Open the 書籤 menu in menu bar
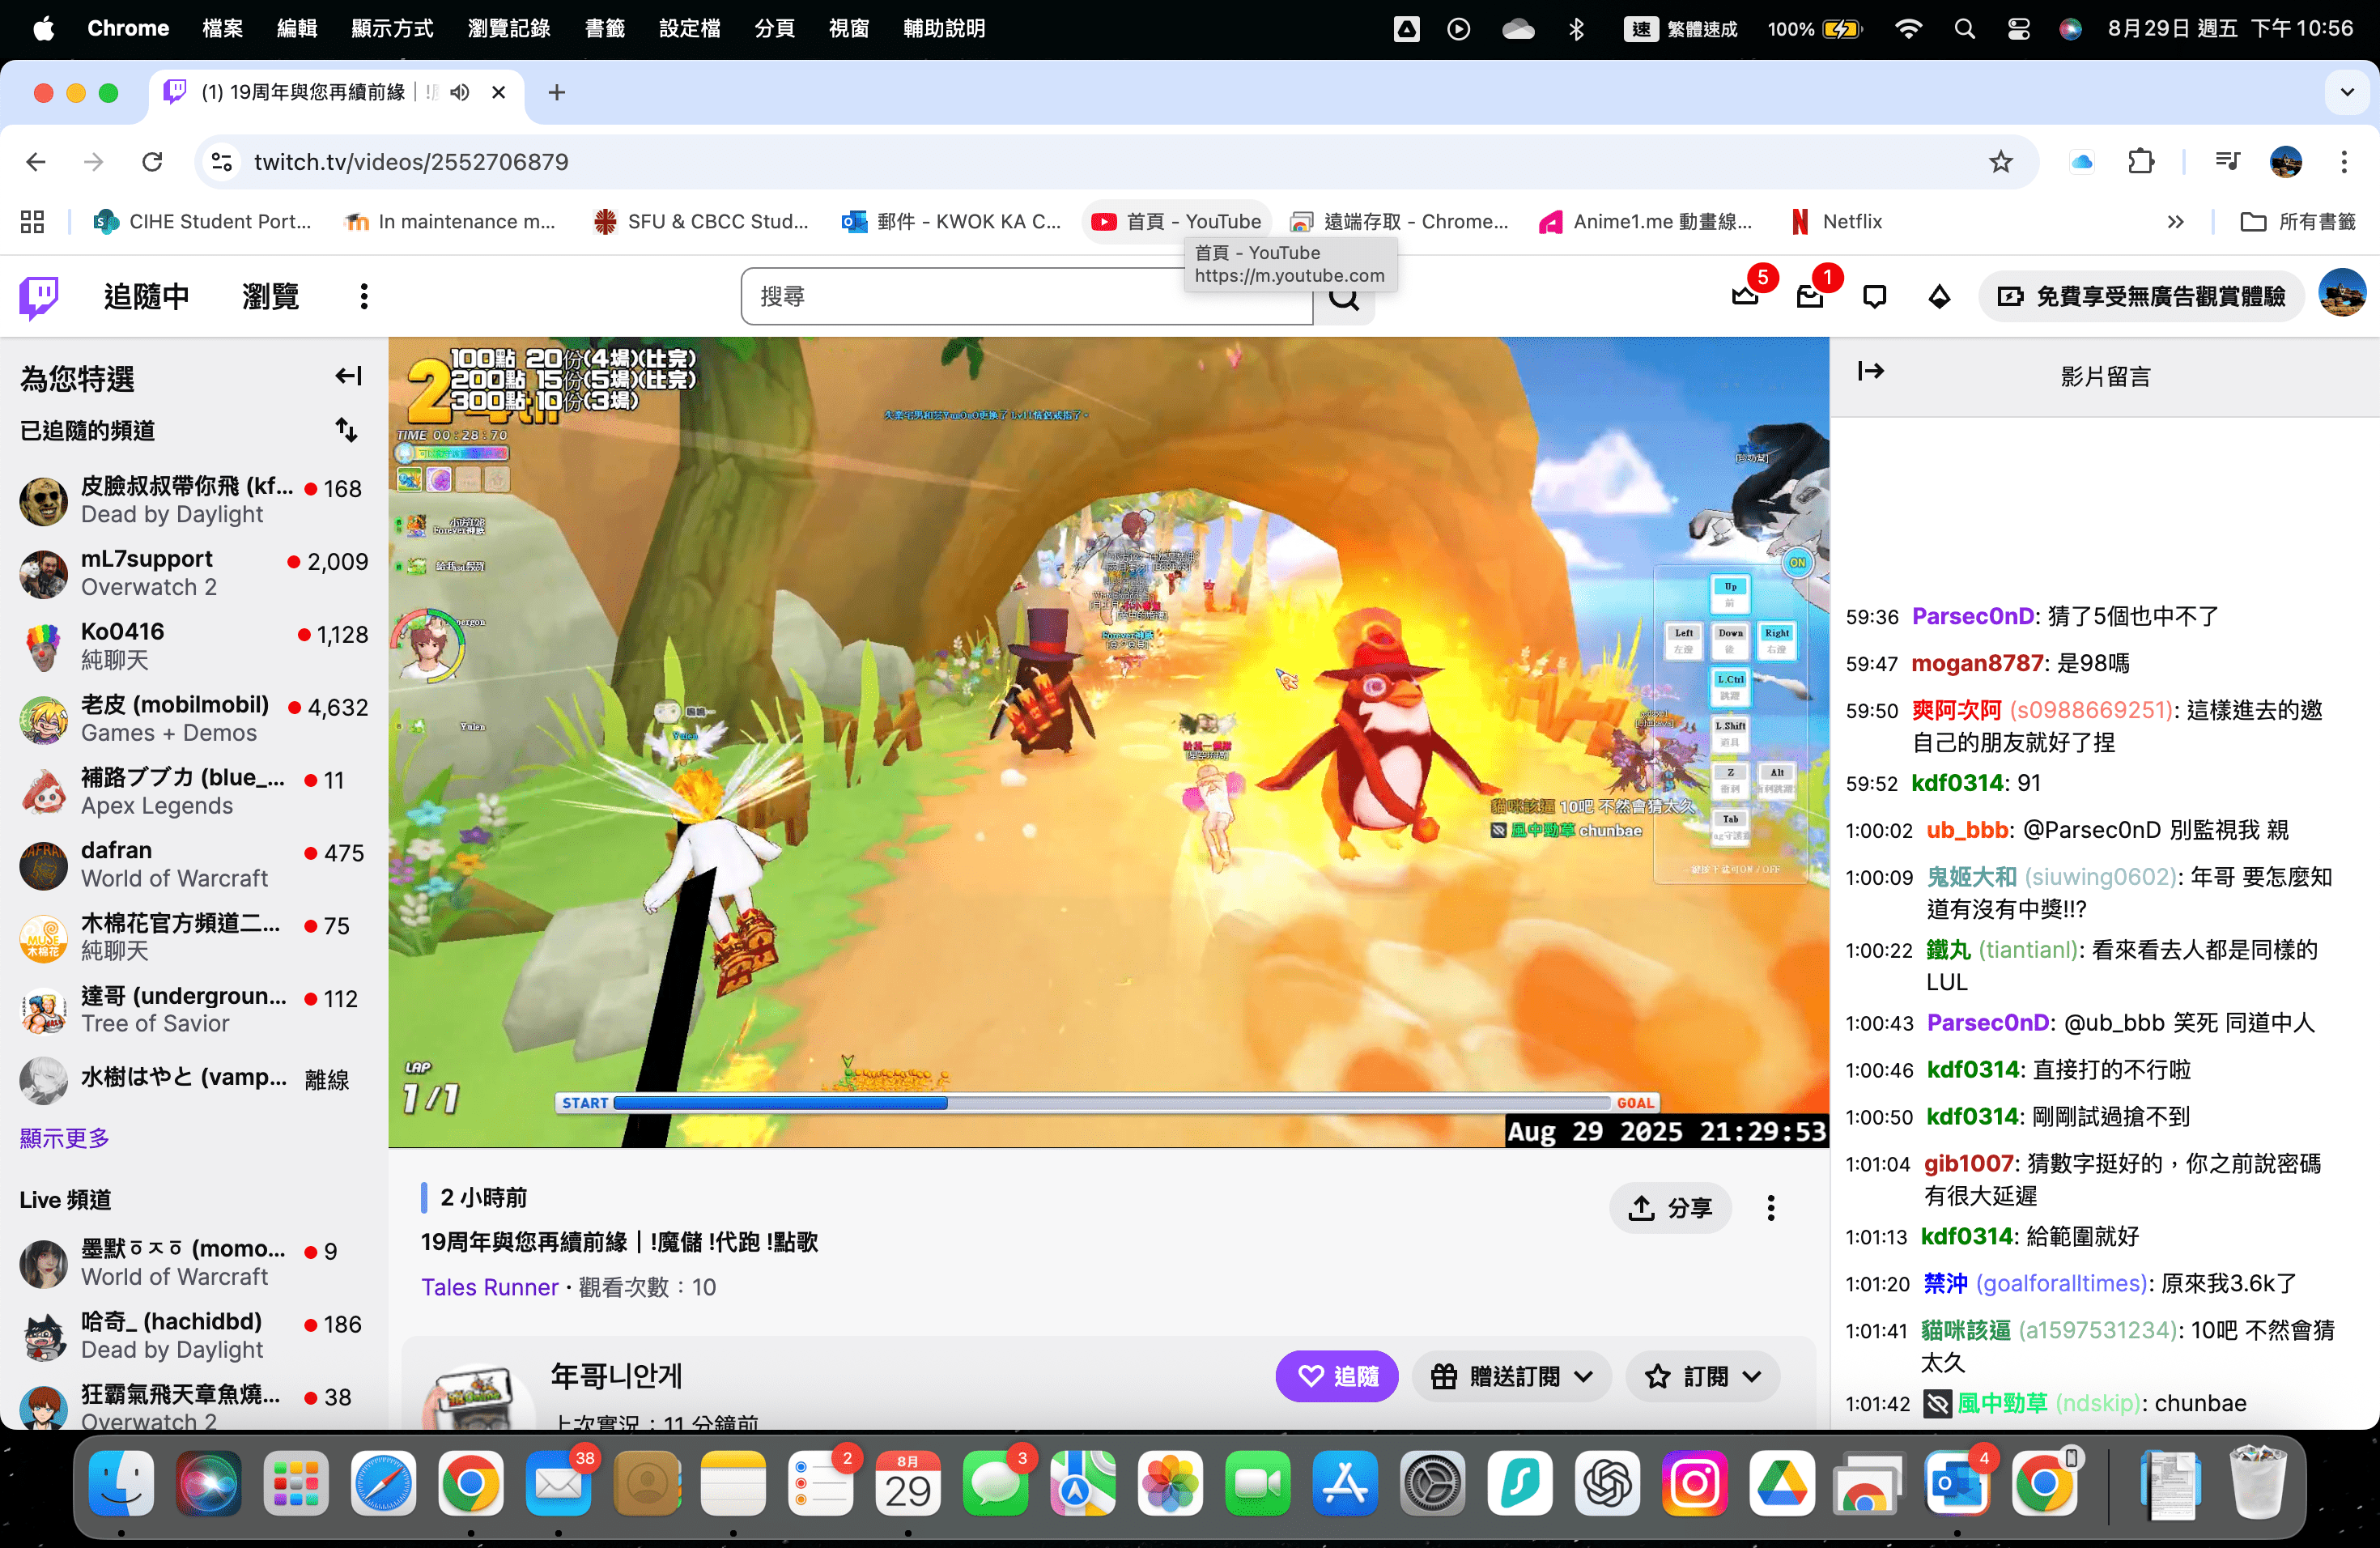Viewport: 2380px width, 1548px height. pos(604,28)
